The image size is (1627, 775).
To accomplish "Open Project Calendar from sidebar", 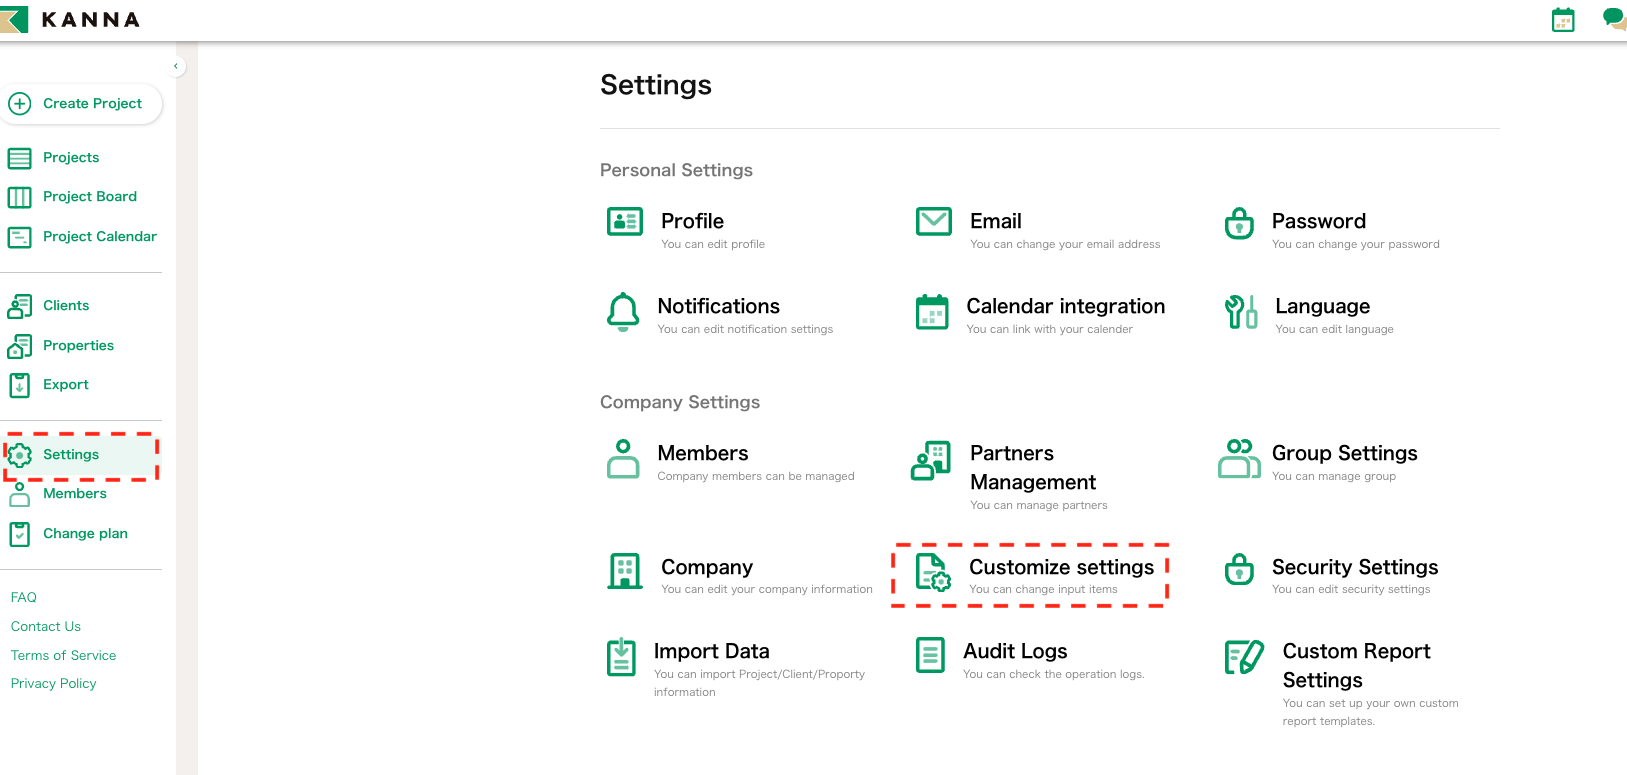I will [99, 237].
